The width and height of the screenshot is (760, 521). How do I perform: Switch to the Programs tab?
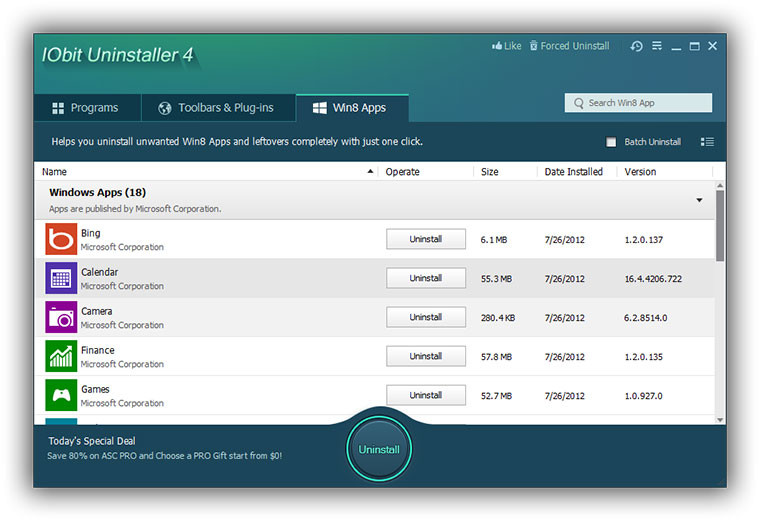coord(87,108)
